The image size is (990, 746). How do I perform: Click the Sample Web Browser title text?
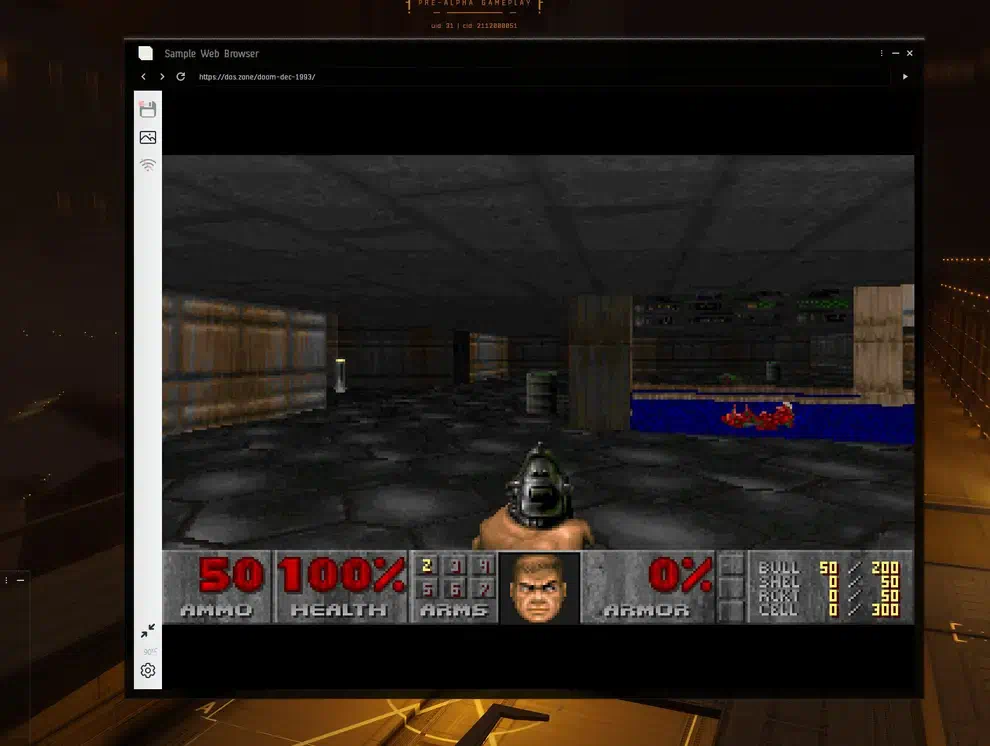pos(212,54)
